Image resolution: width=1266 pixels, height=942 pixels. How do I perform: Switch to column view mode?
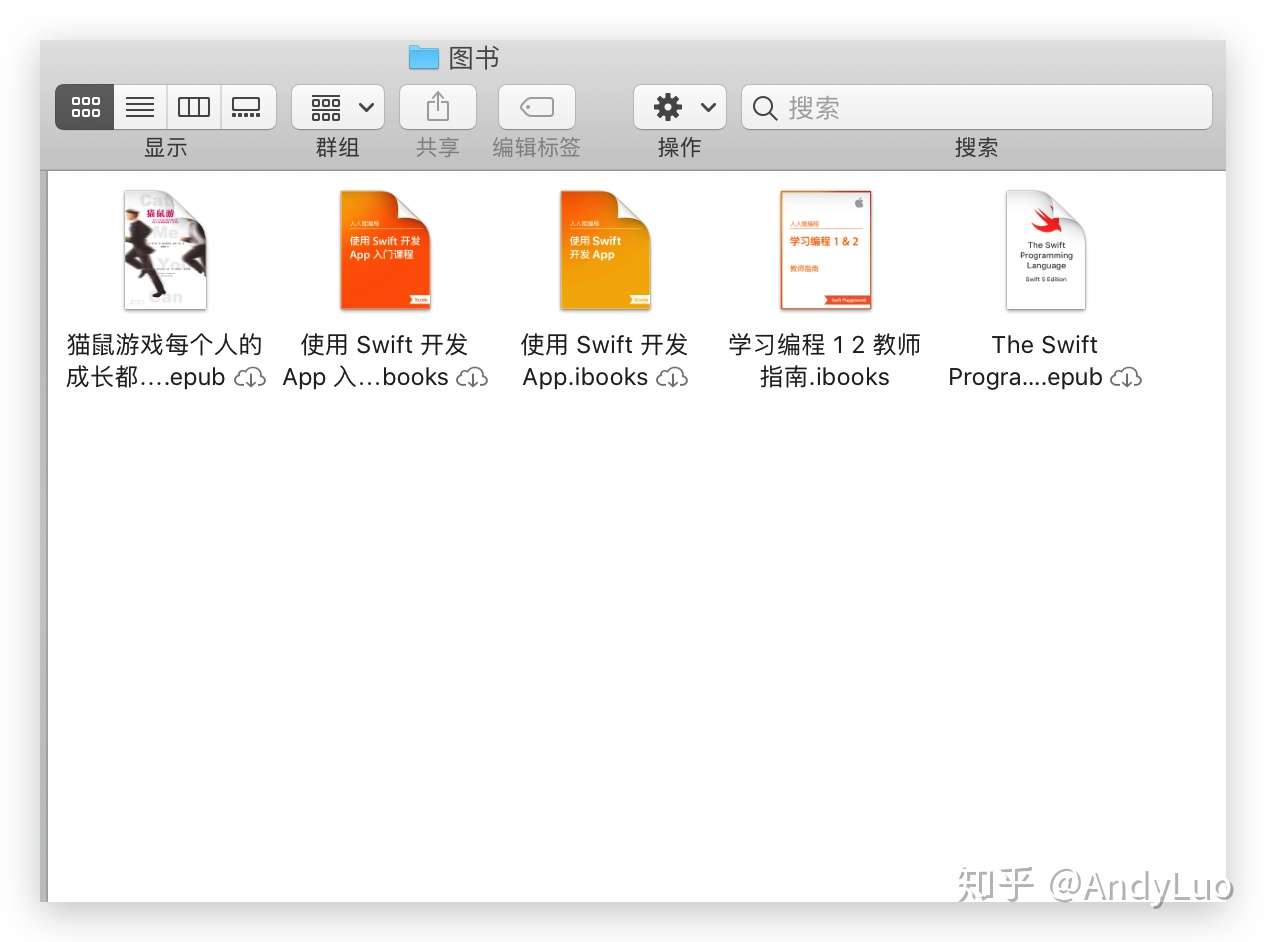pyautogui.click(x=193, y=107)
